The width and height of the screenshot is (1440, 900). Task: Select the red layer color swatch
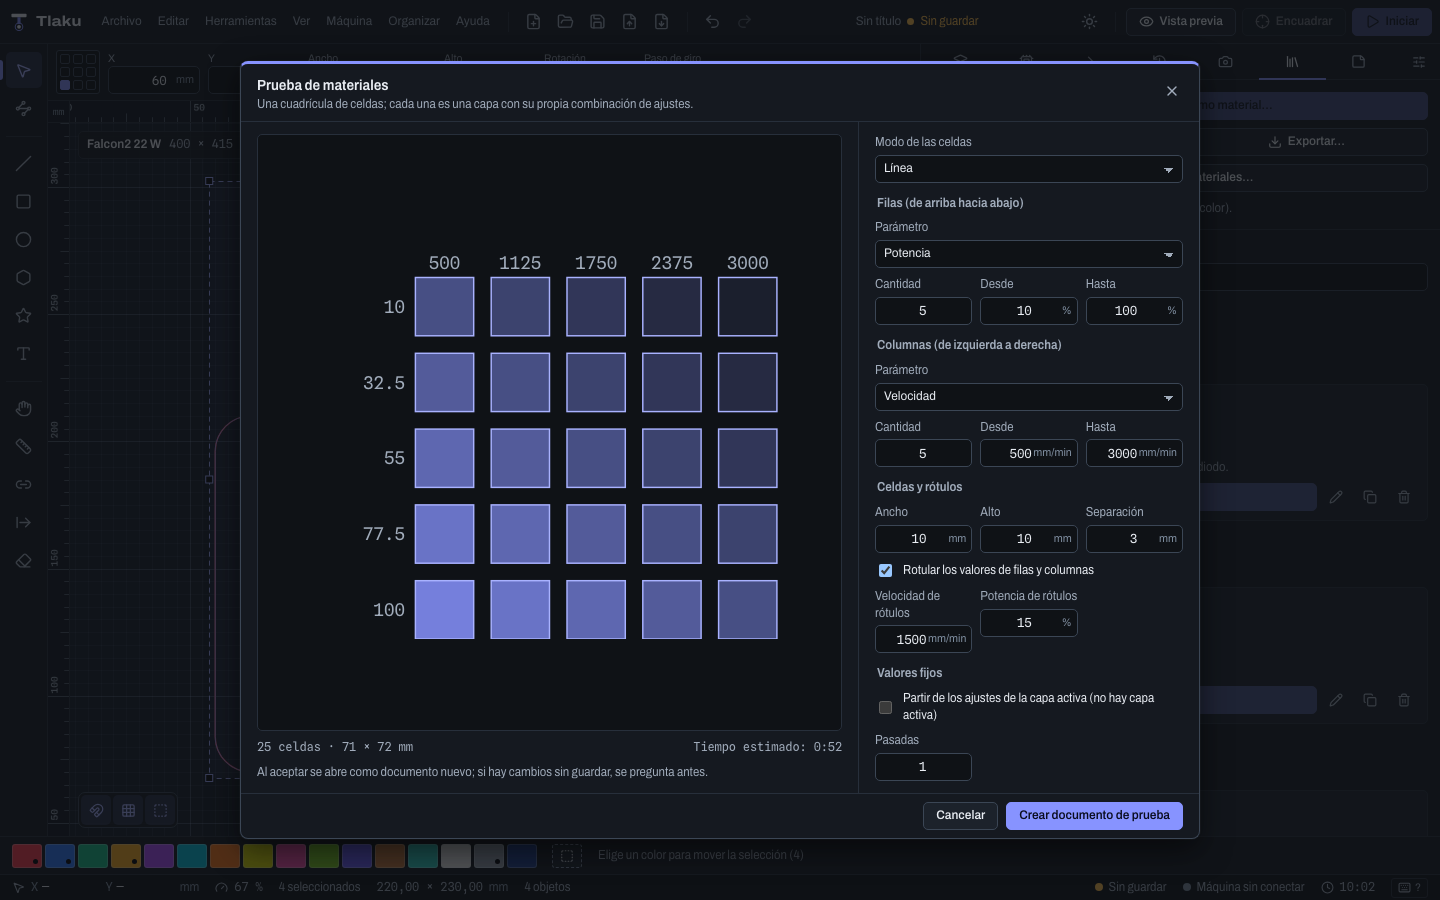tap(26, 856)
